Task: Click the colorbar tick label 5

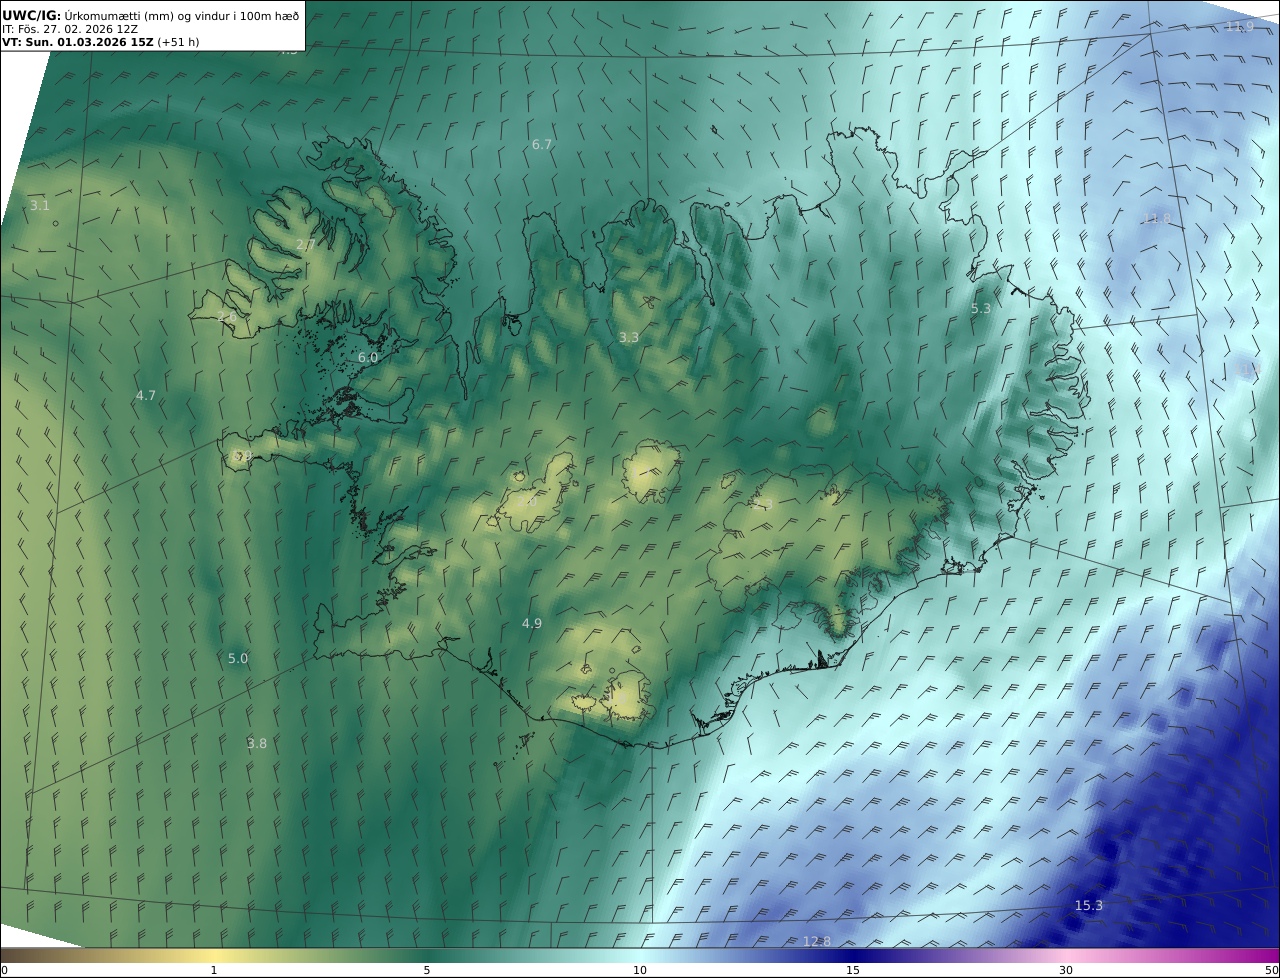Action: pos(427,970)
